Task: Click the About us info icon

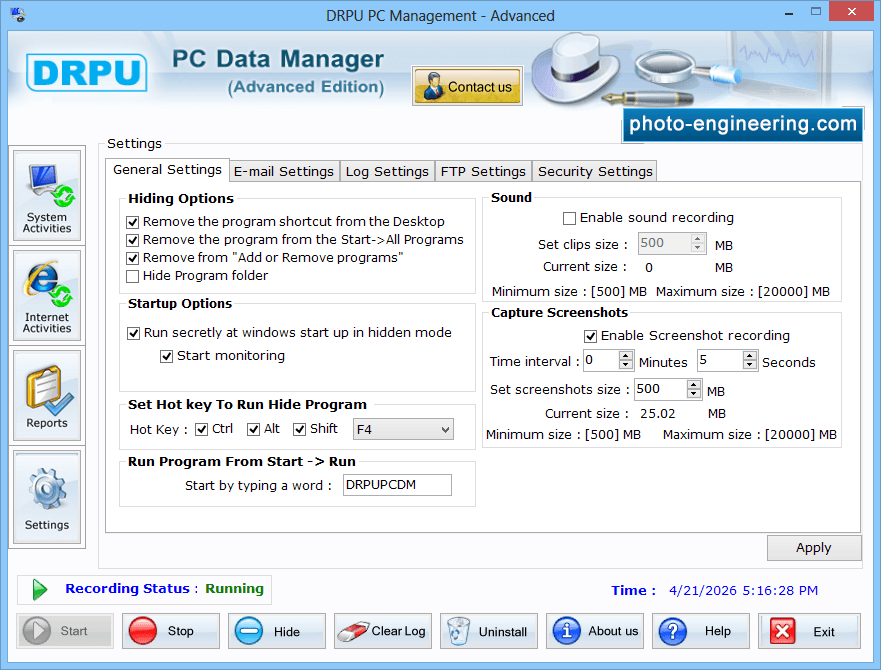Action: coord(566,631)
